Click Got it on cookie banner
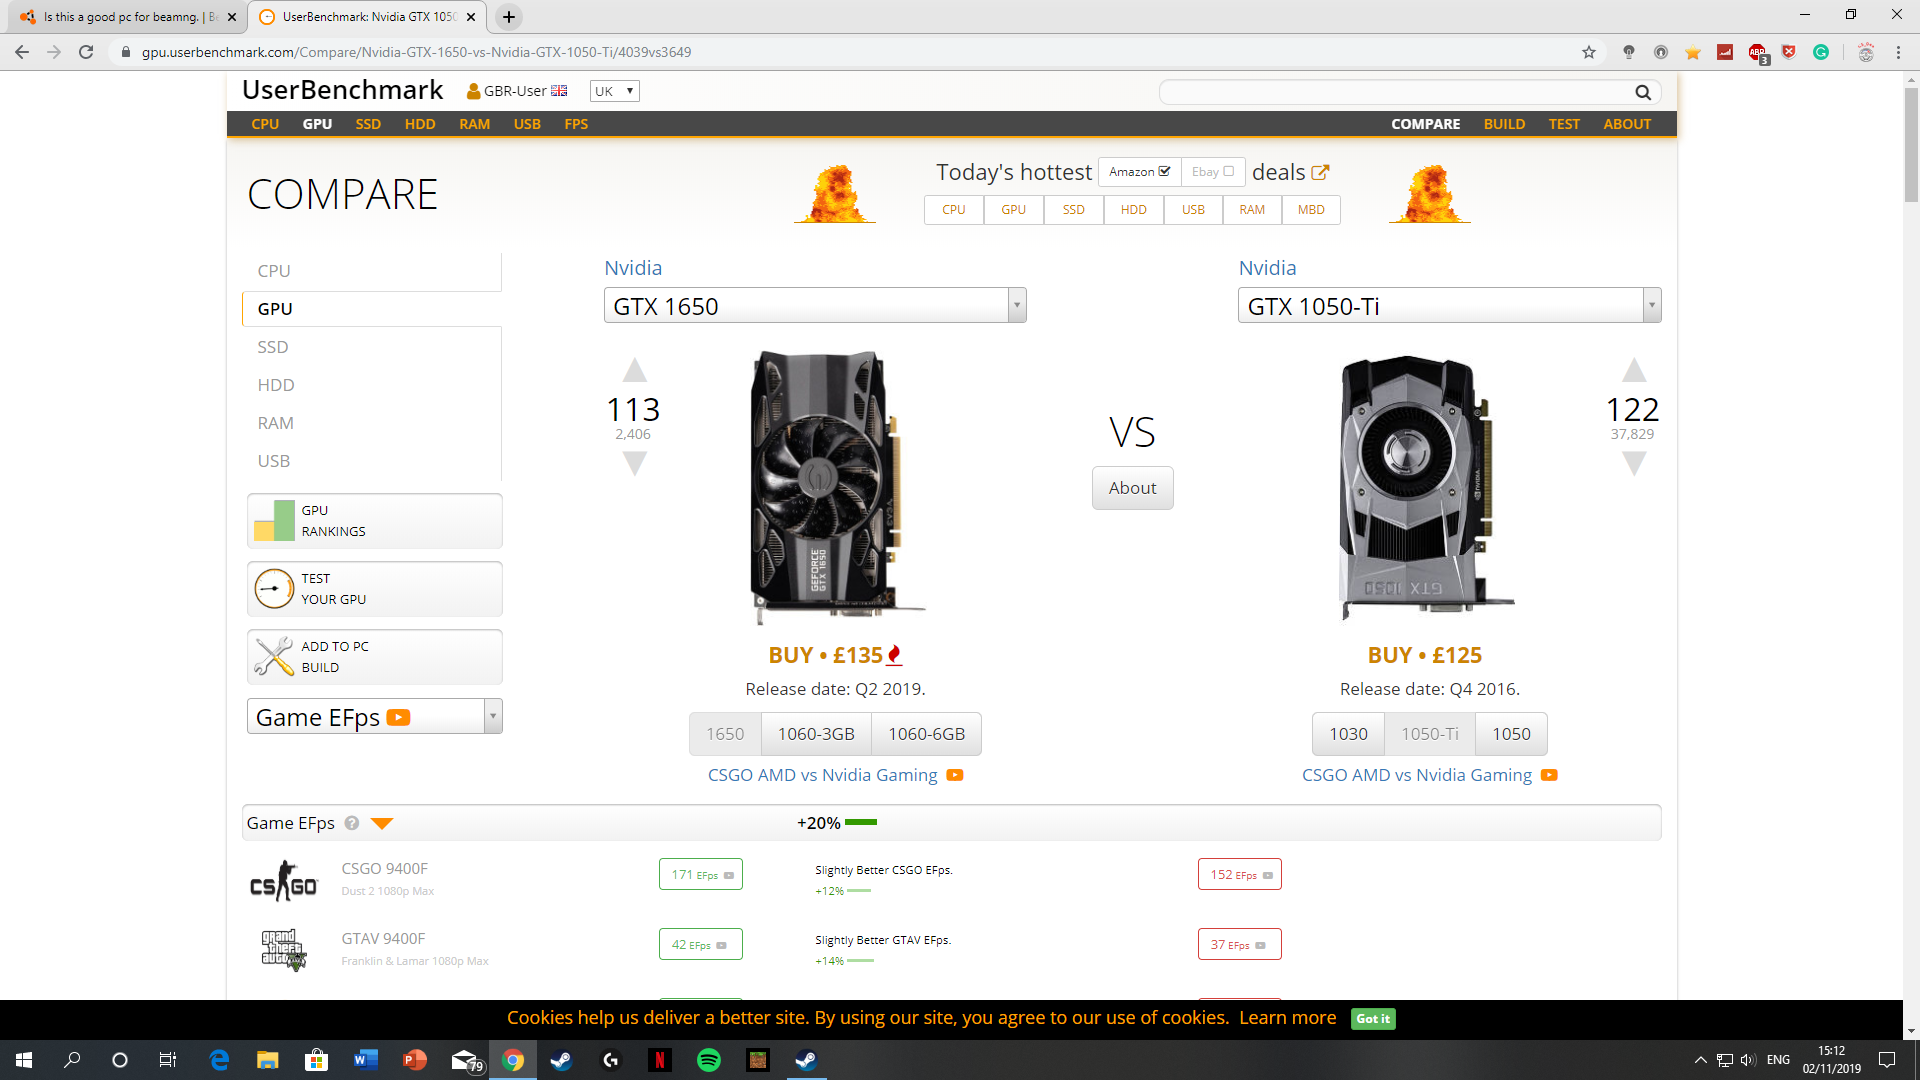 tap(1373, 1018)
